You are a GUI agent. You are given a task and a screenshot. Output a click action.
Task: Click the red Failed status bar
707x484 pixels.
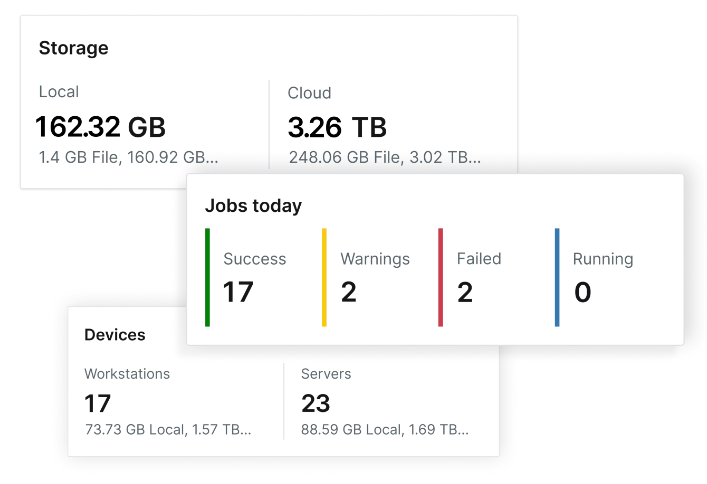pyautogui.click(x=440, y=277)
